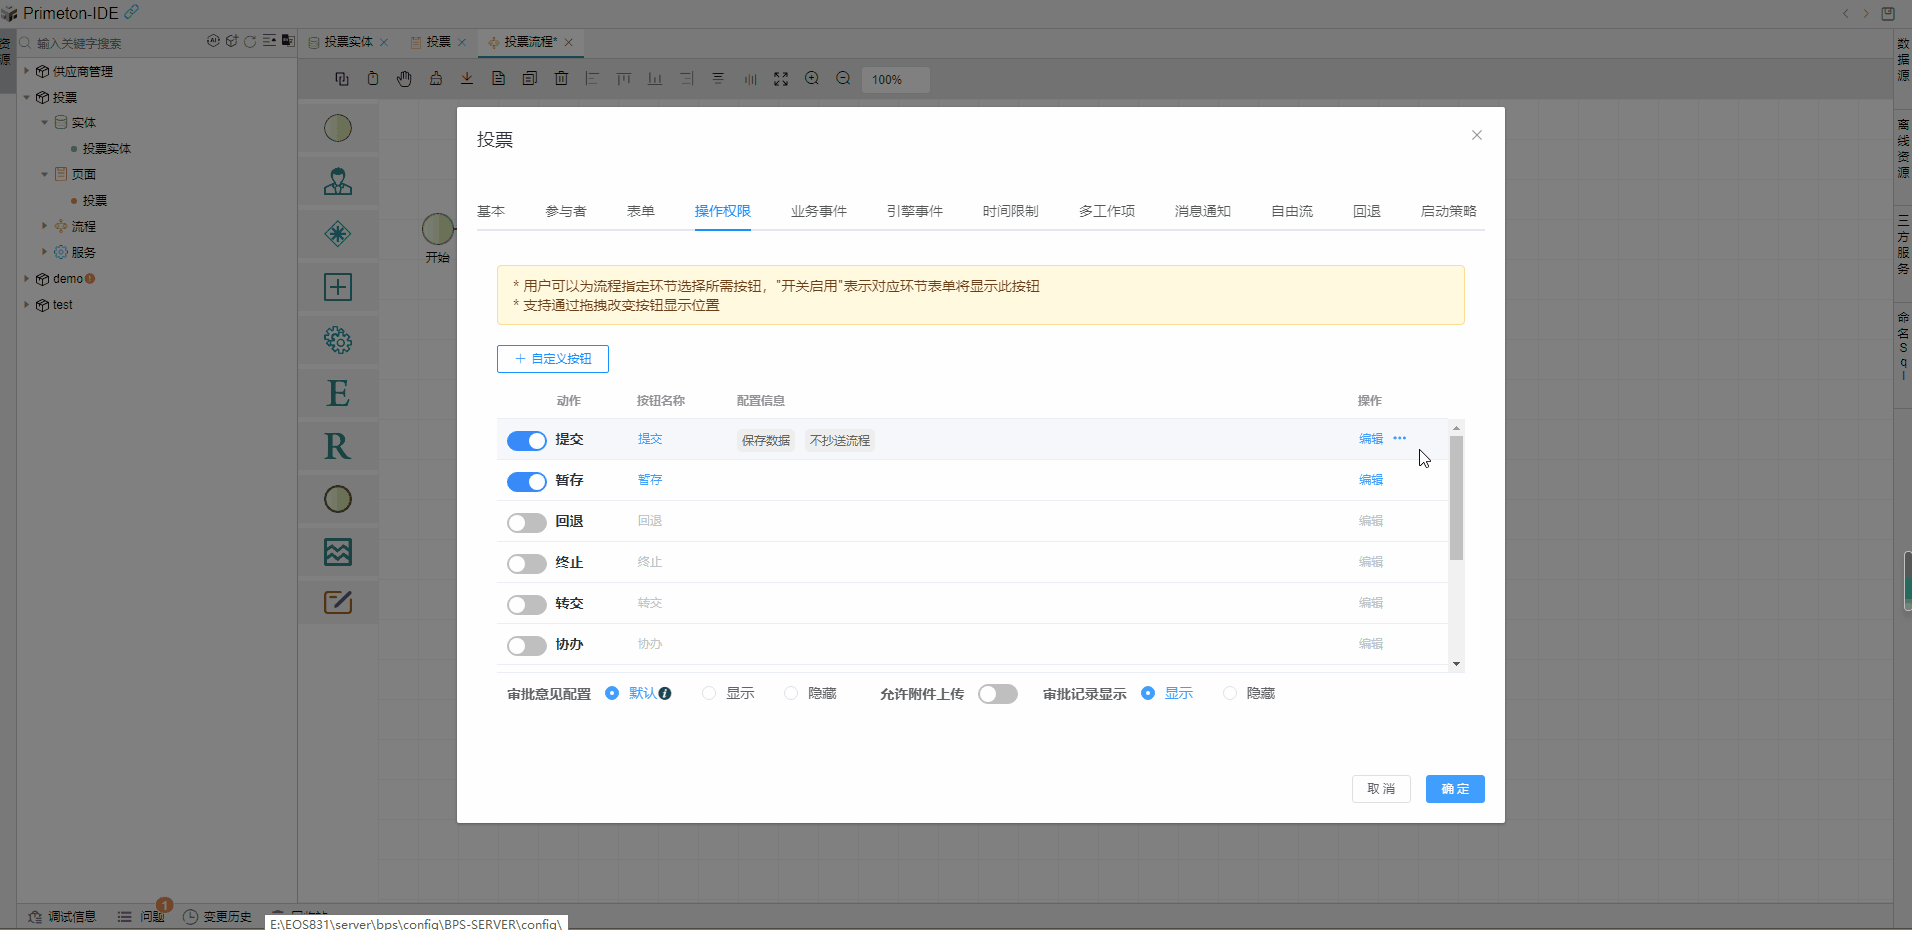Expand the 供应商管理 tree node
1912x930 pixels.
(x=27, y=71)
